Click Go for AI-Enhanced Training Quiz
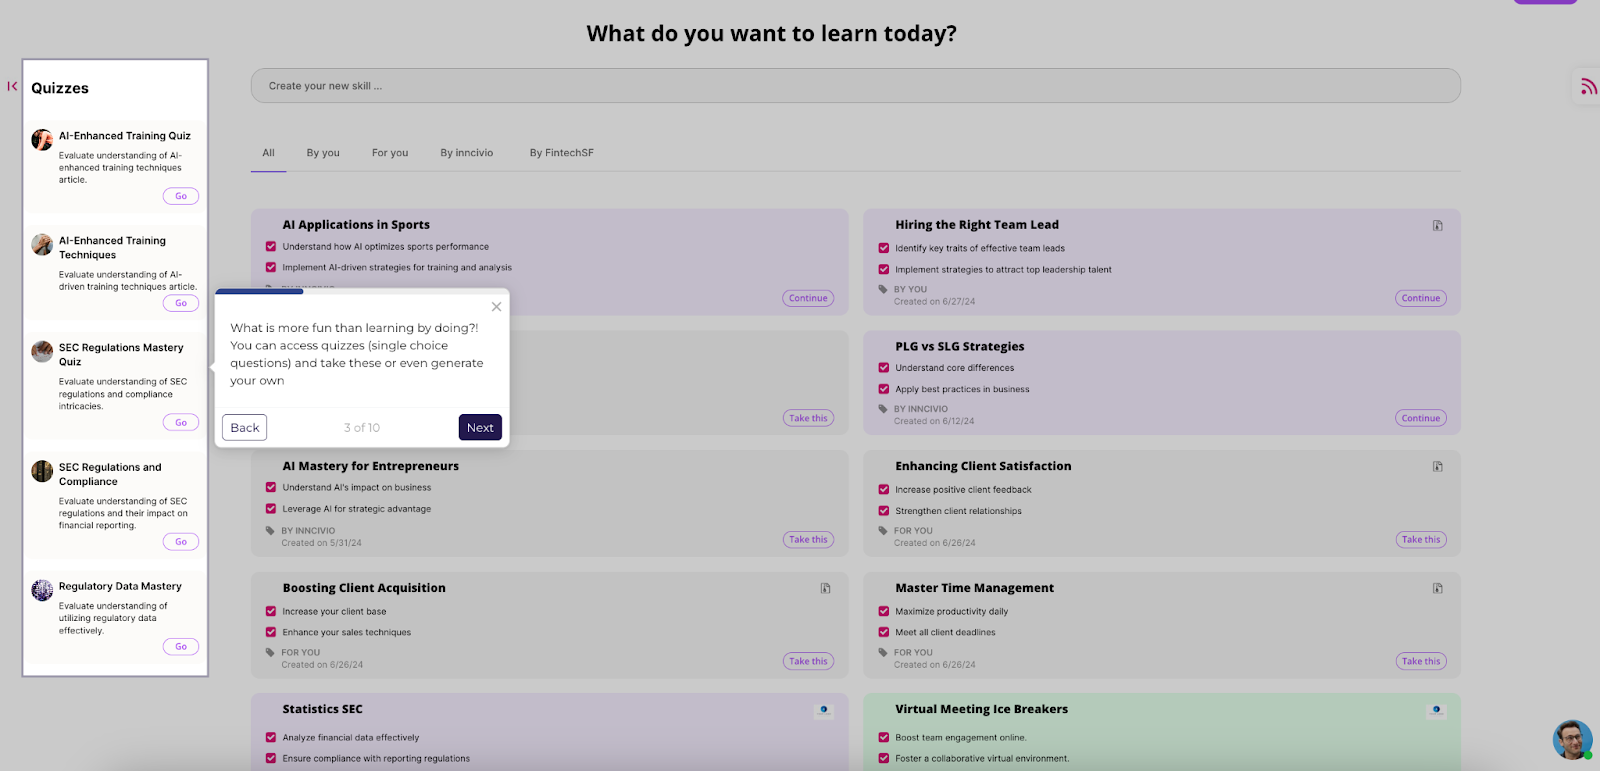The width and height of the screenshot is (1600, 771). coord(181,196)
